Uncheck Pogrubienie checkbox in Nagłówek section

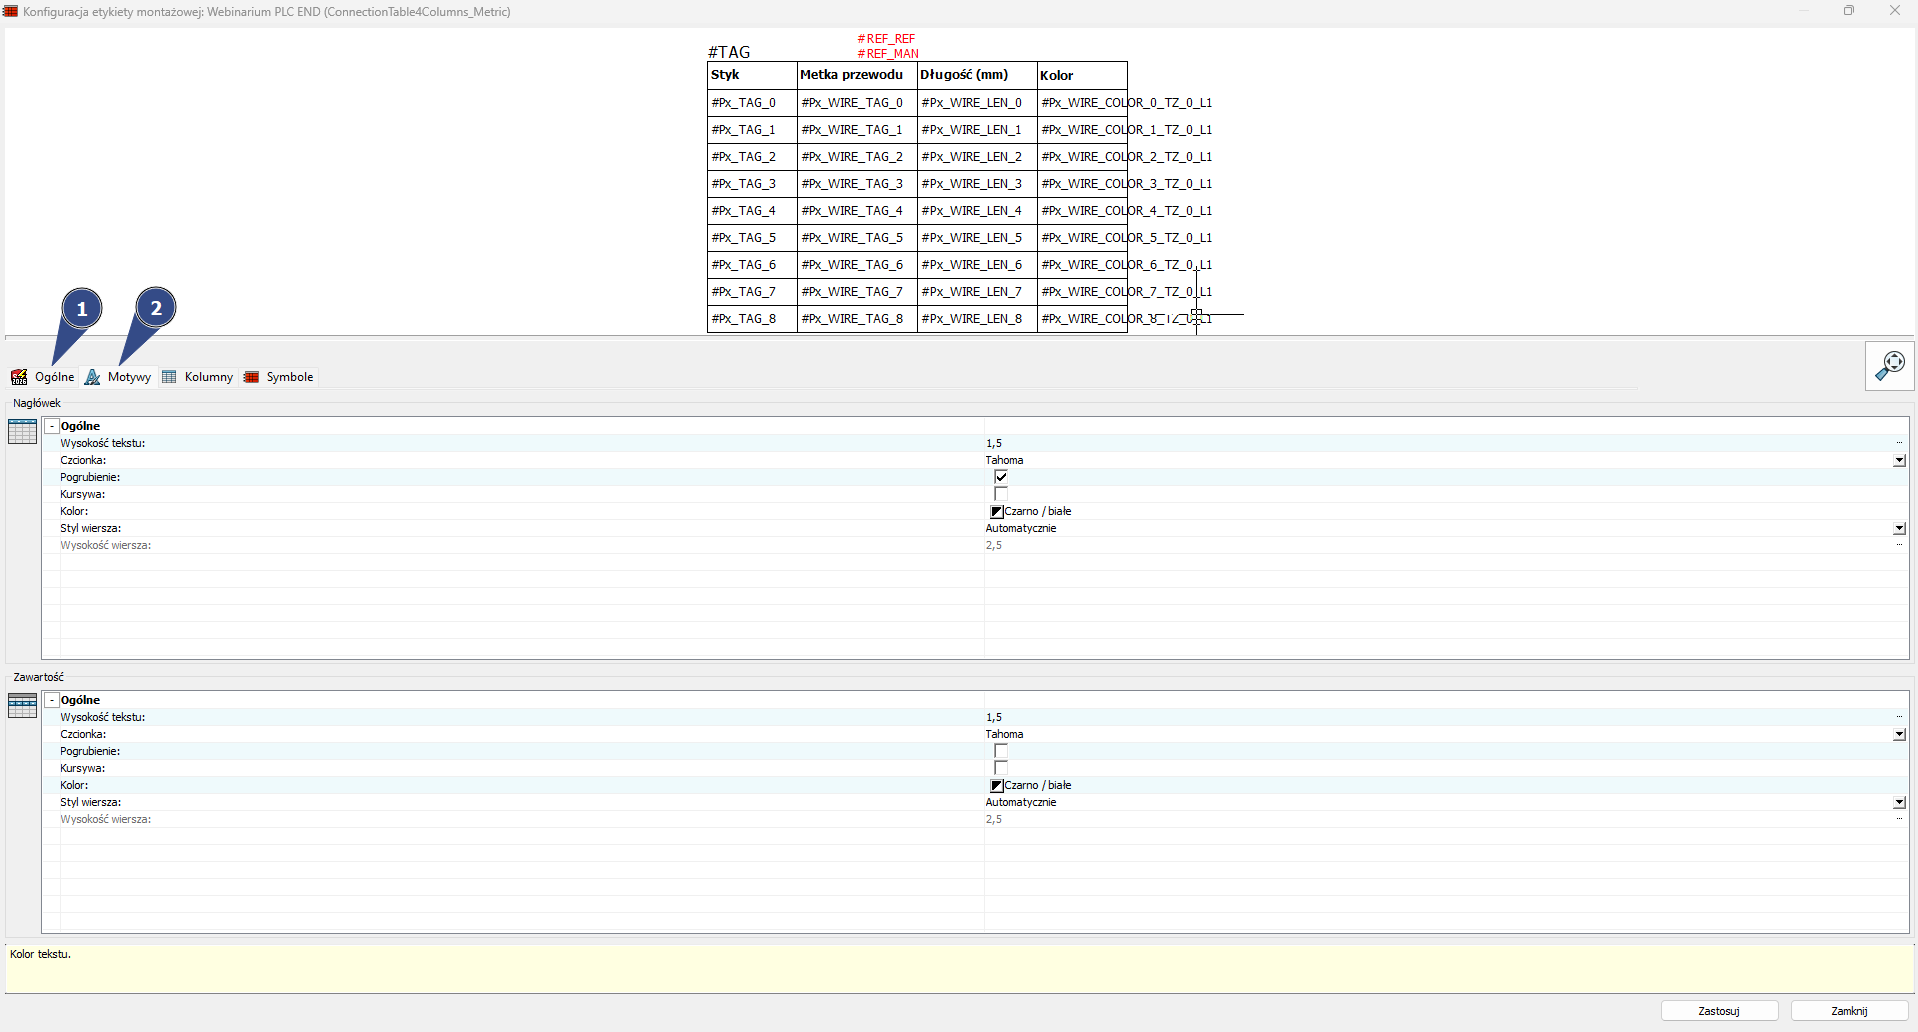(x=1001, y=477)
